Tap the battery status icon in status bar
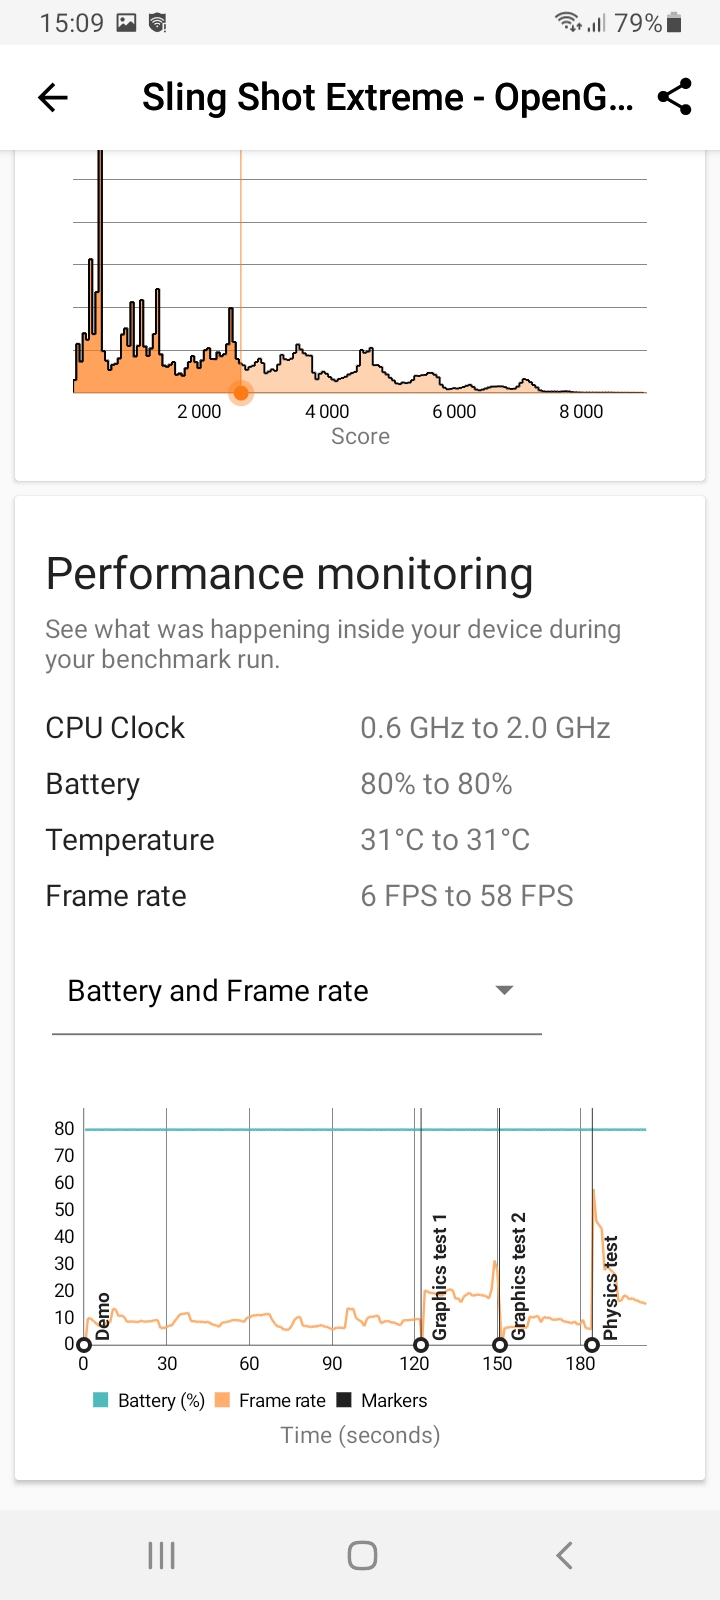720x1600 pixels. [x=674, y=23]
